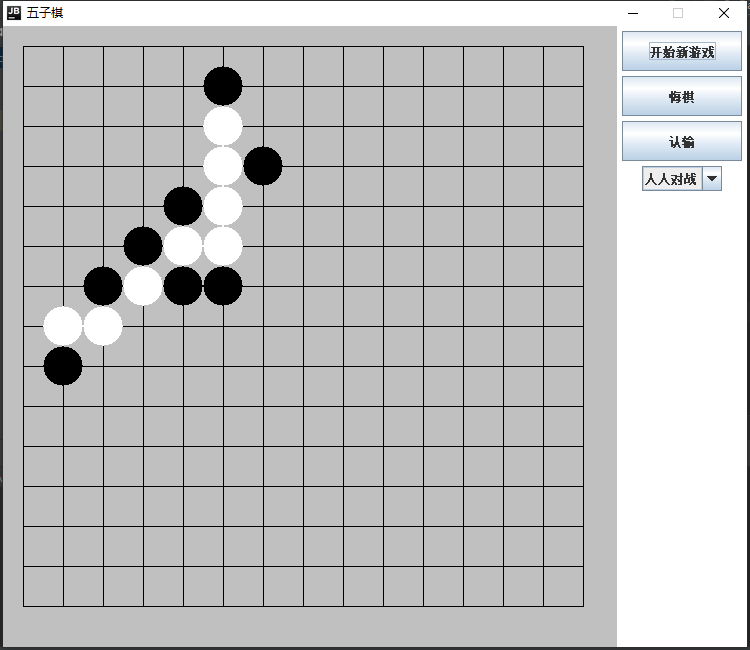Image resolution: width=750 pixels, height=650 pixels.
Task: Place a stone at the board's bottom-left corner
Action: coord(23,606)
